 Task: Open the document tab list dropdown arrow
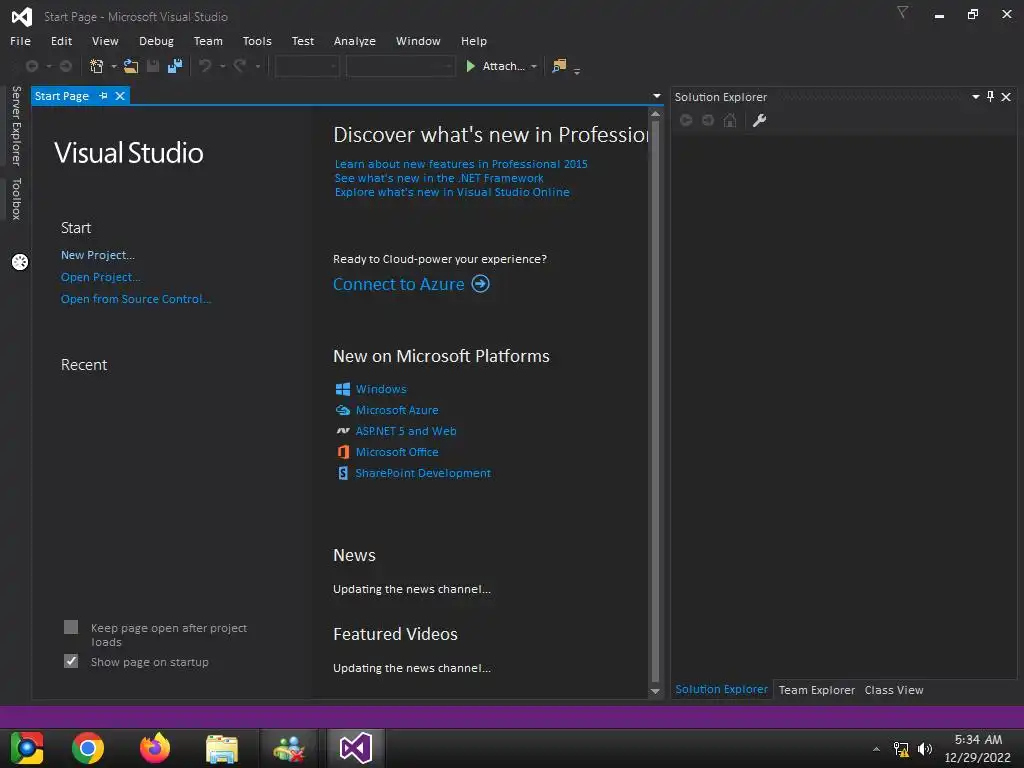(x=657, y=96)
